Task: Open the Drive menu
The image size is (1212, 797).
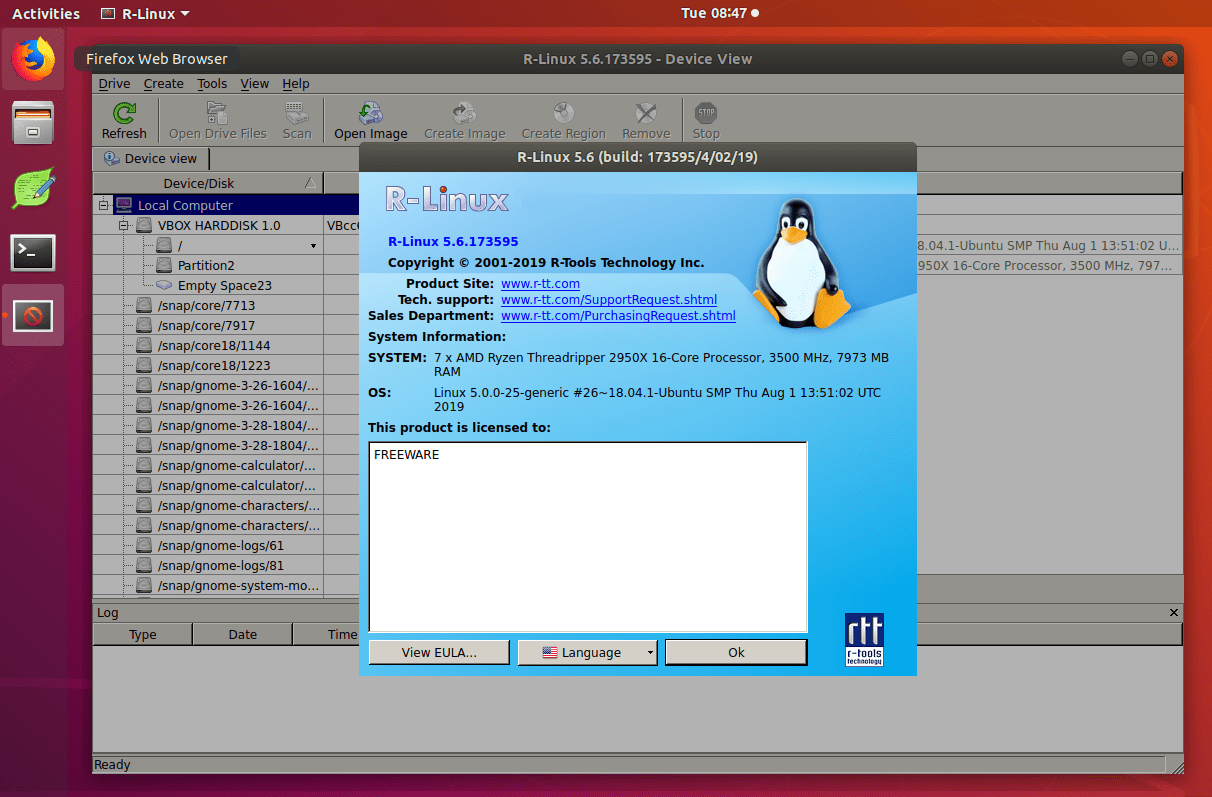Action: pos(114,84)
